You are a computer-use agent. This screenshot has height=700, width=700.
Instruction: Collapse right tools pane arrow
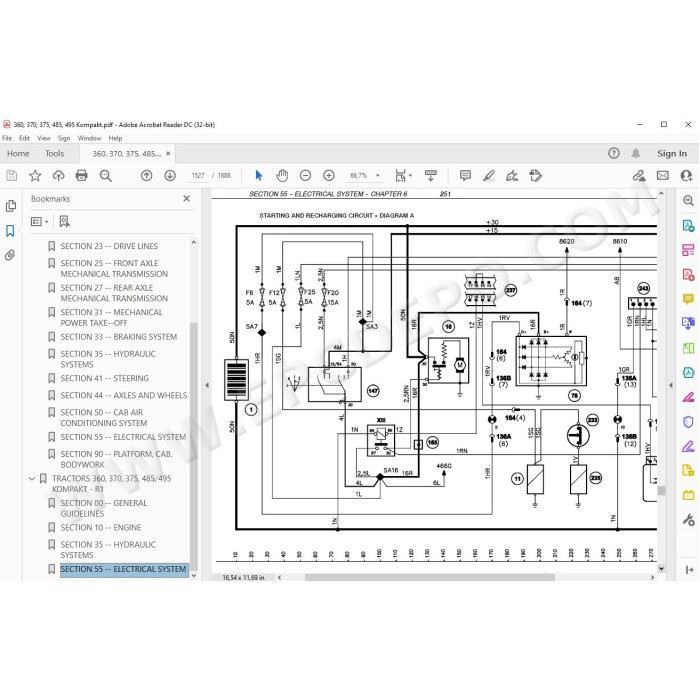(x=671, y=385)
